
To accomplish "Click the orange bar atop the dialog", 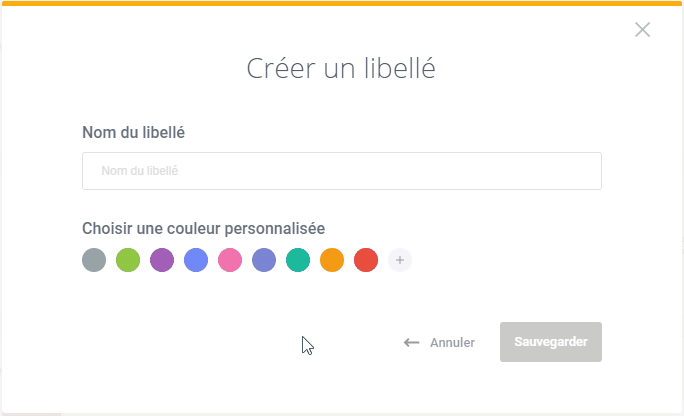I will [342, 3].
